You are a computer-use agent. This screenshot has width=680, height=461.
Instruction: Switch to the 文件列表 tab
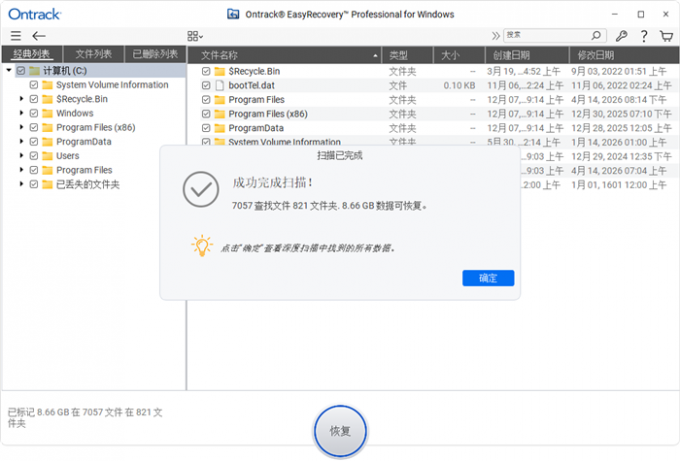94,54
